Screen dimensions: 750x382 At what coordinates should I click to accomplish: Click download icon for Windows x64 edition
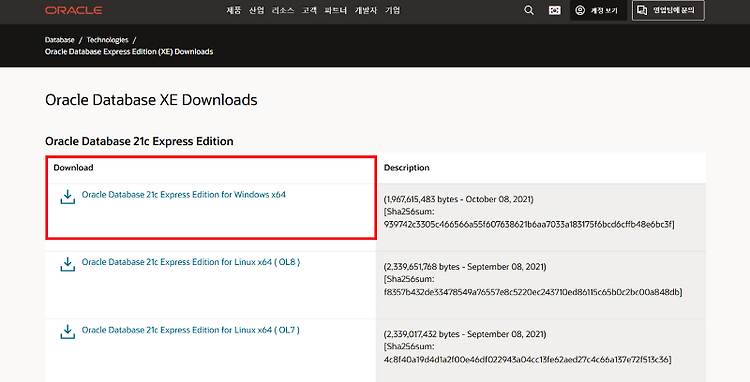tap(67, 196)
